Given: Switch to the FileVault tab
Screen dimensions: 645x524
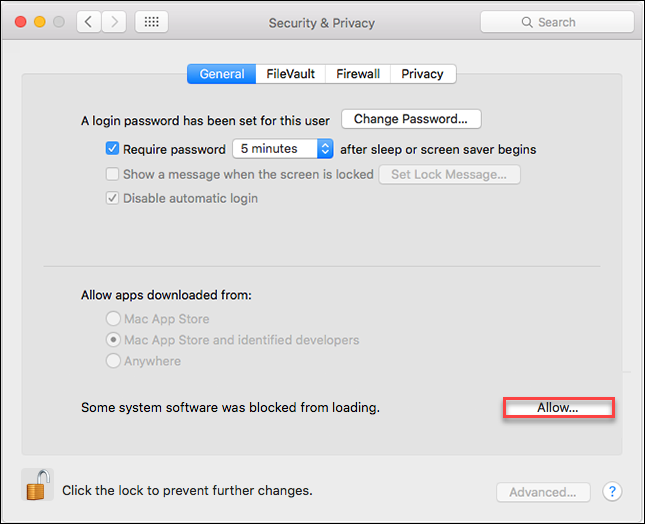Looking at the screenshot, I should click(290, 74).
